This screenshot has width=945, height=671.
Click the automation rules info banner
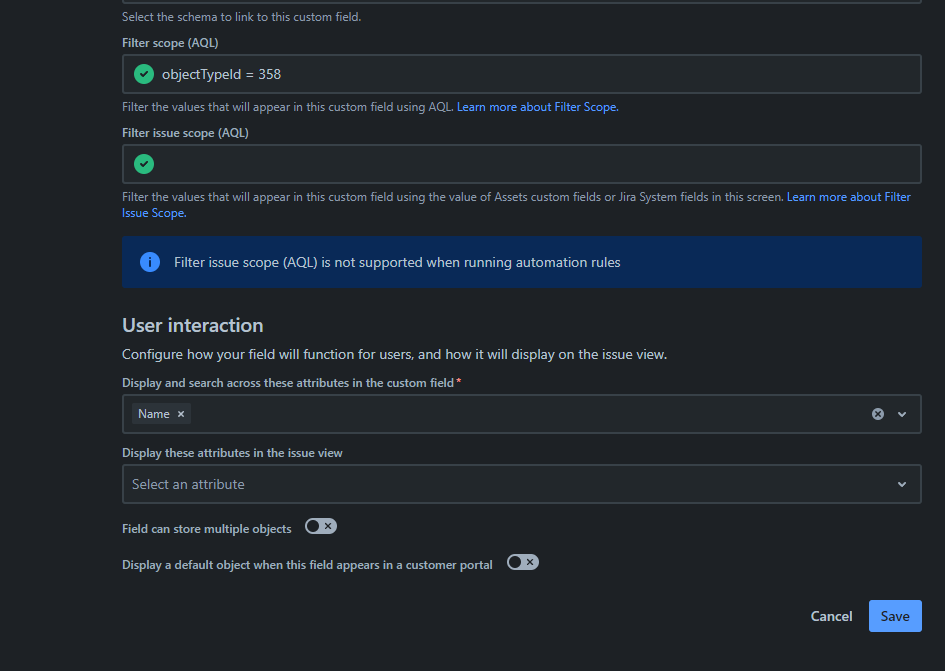pos(521,262)
